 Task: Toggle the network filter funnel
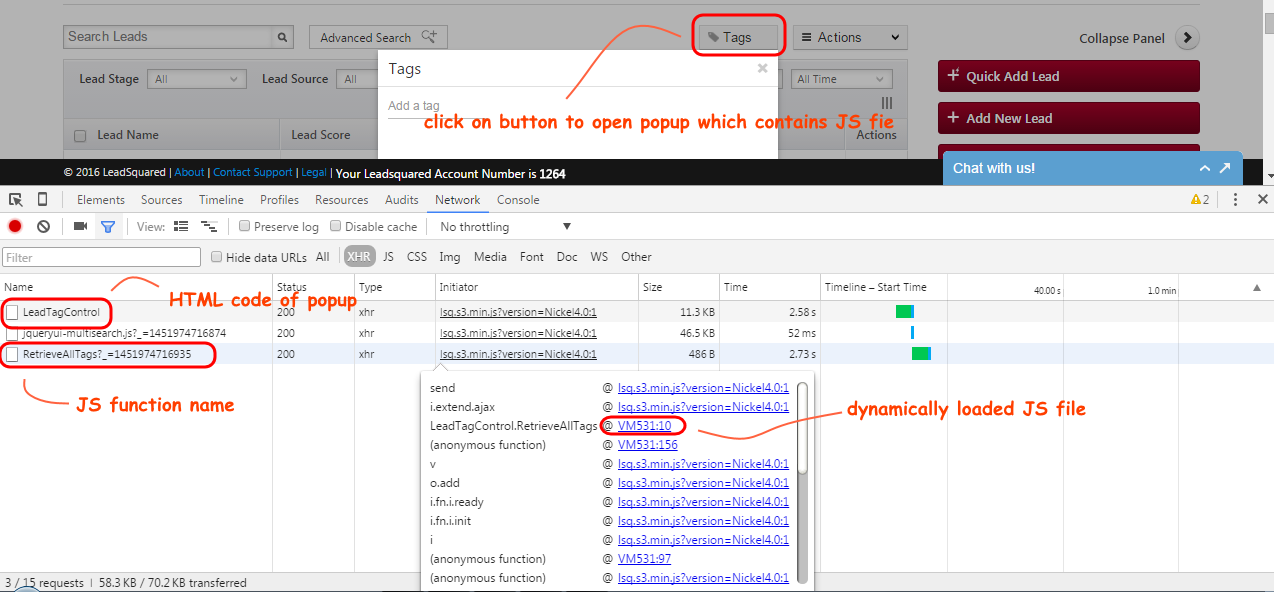click(x=108, y=226)
